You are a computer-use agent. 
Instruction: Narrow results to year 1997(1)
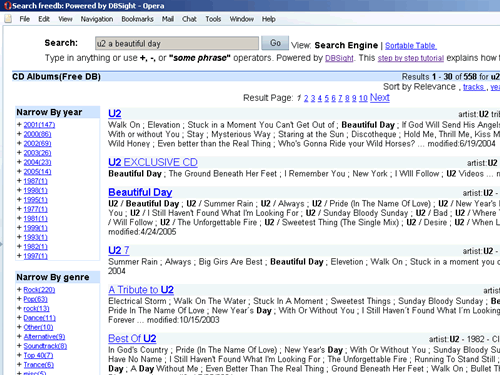pyautogui.click(x=36, y=256)
